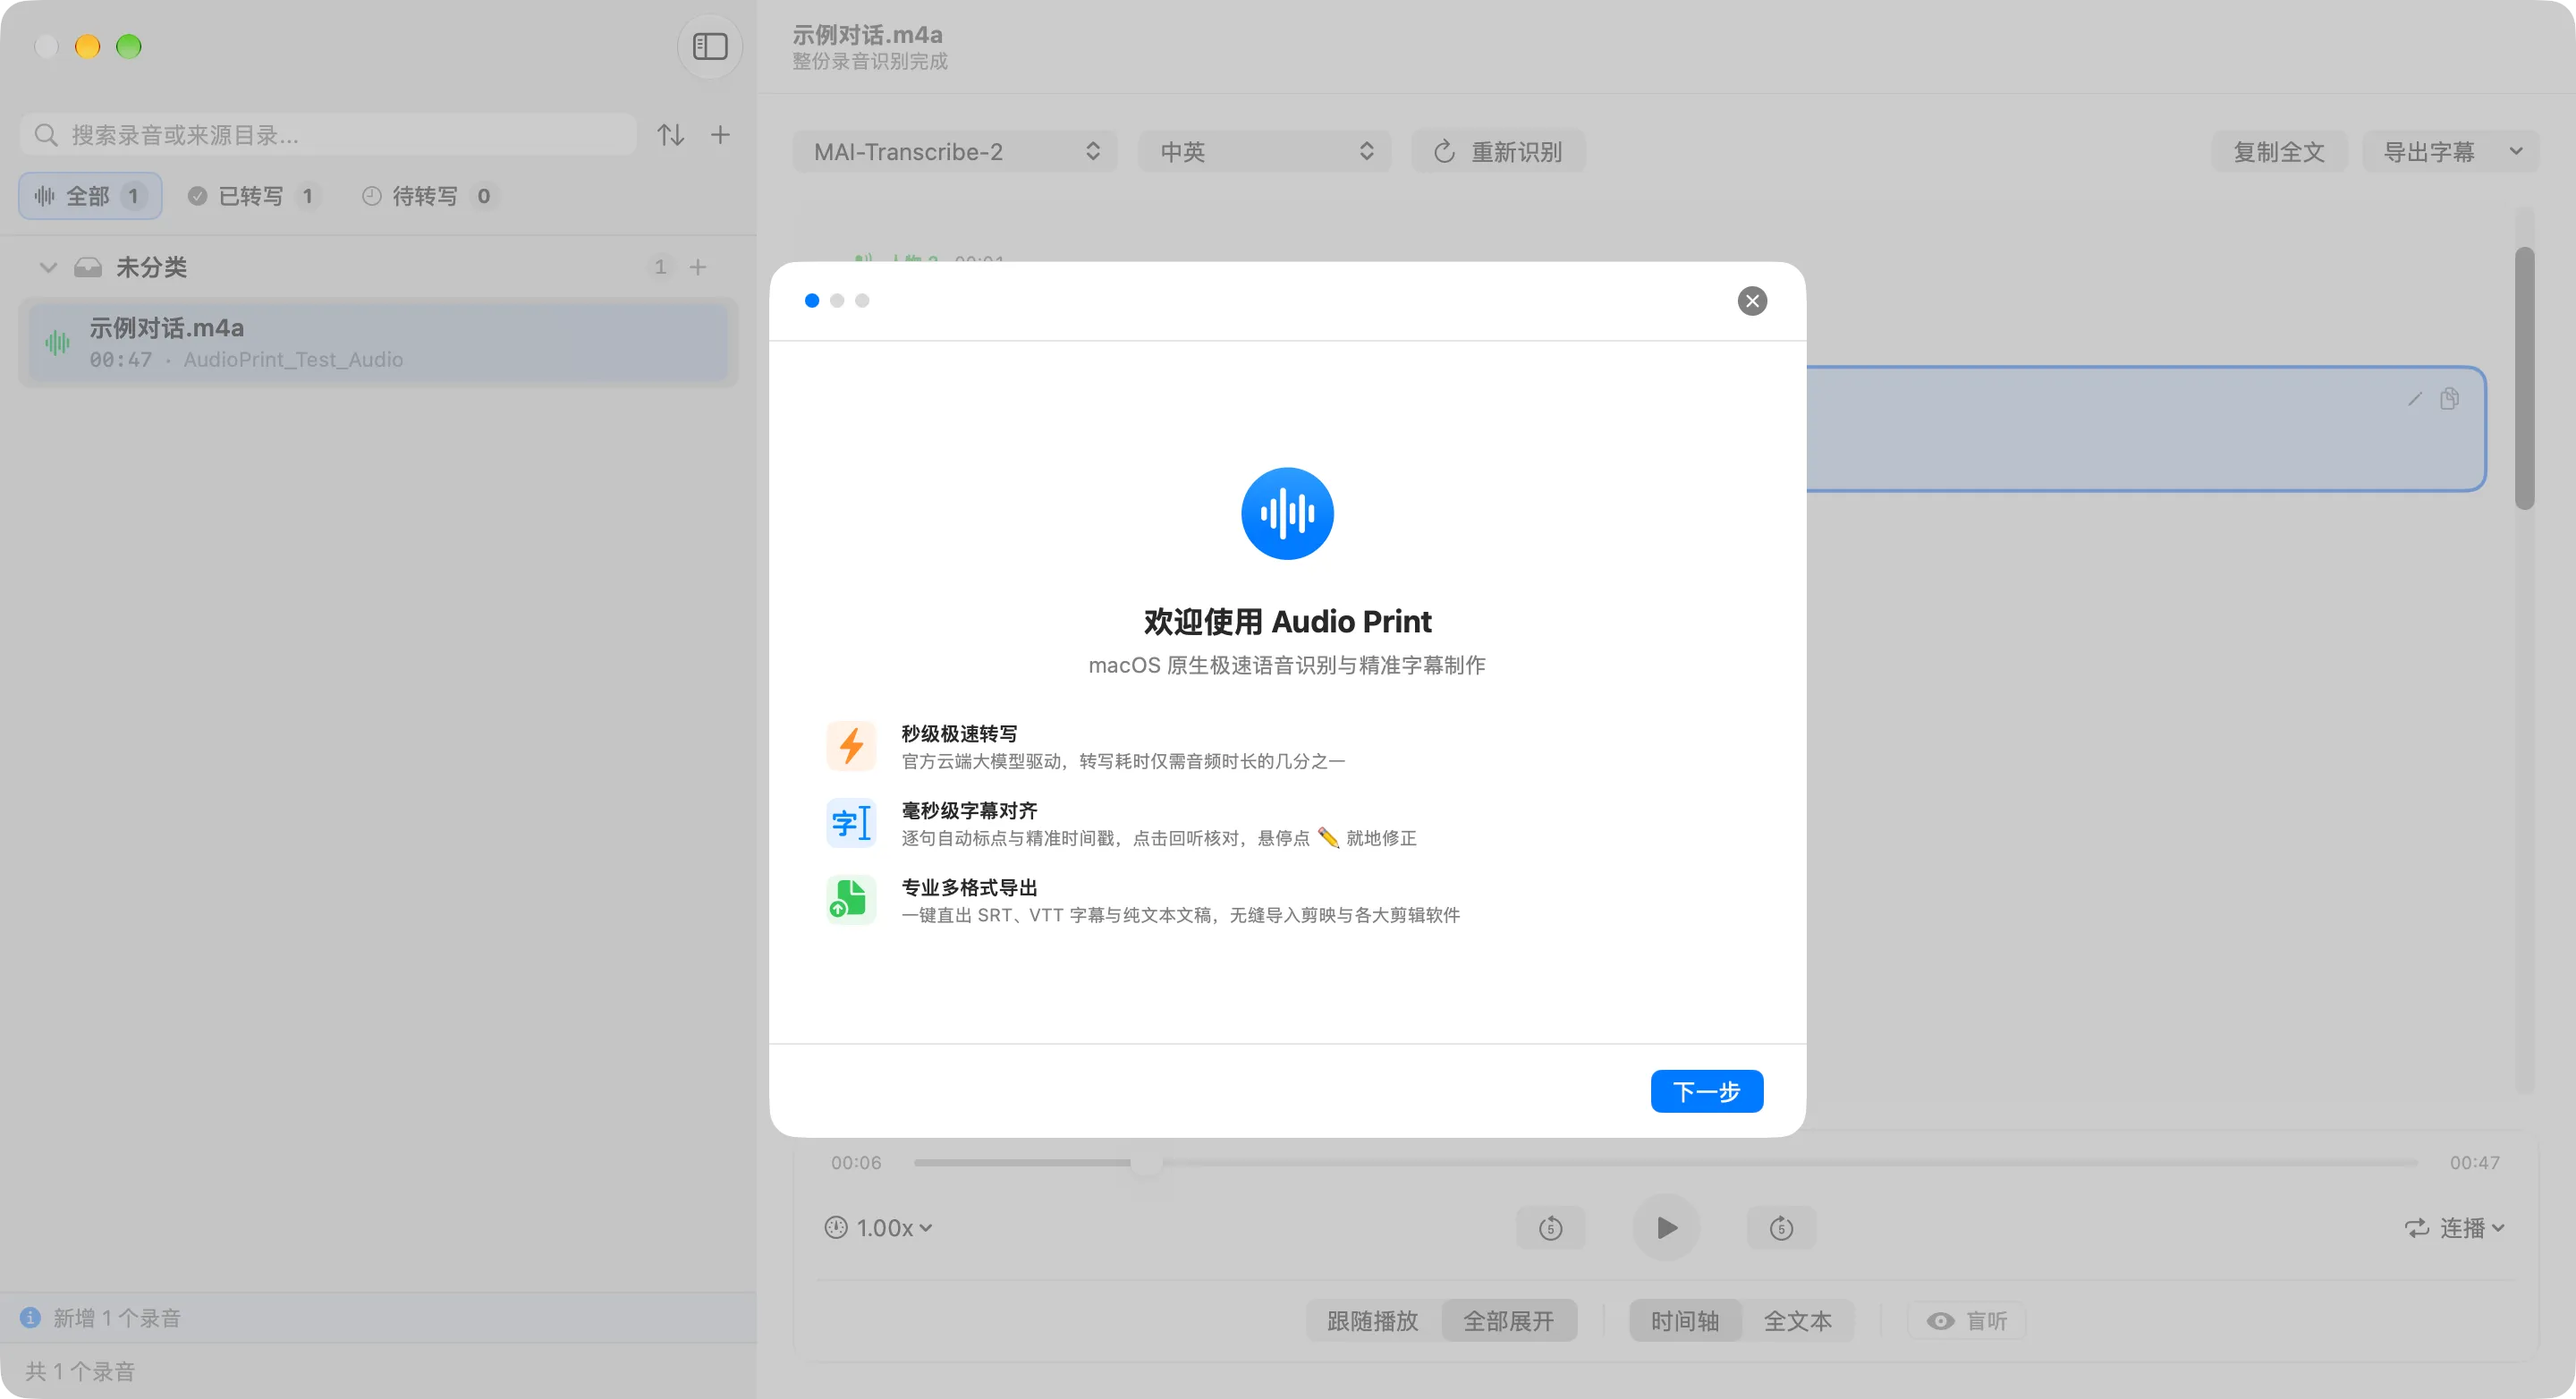Switch to 时间轴 timeline view

[1685, 1321]
